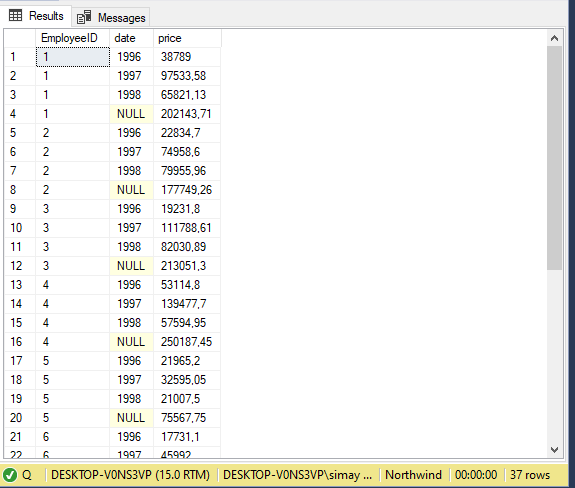Click the top-left select-all grid corner
The image size is (575, 488).
20,38
